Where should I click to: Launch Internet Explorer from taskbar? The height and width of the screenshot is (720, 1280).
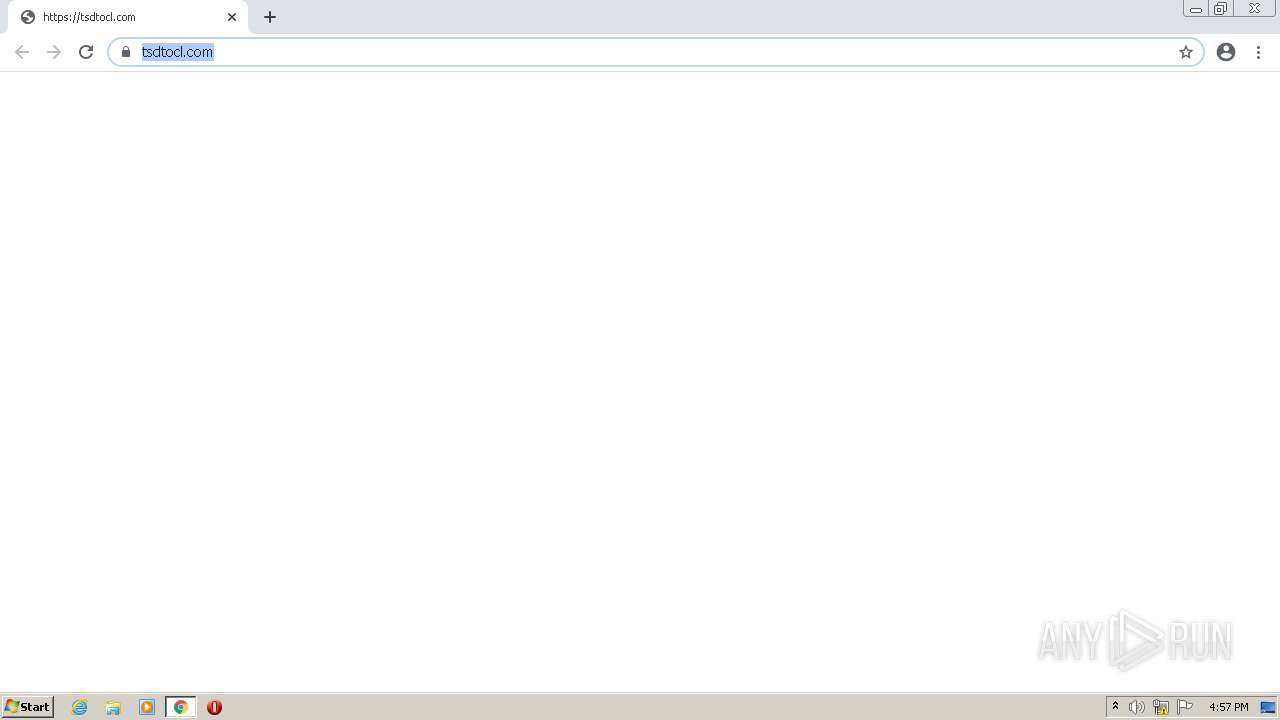[x=80, y=707]
